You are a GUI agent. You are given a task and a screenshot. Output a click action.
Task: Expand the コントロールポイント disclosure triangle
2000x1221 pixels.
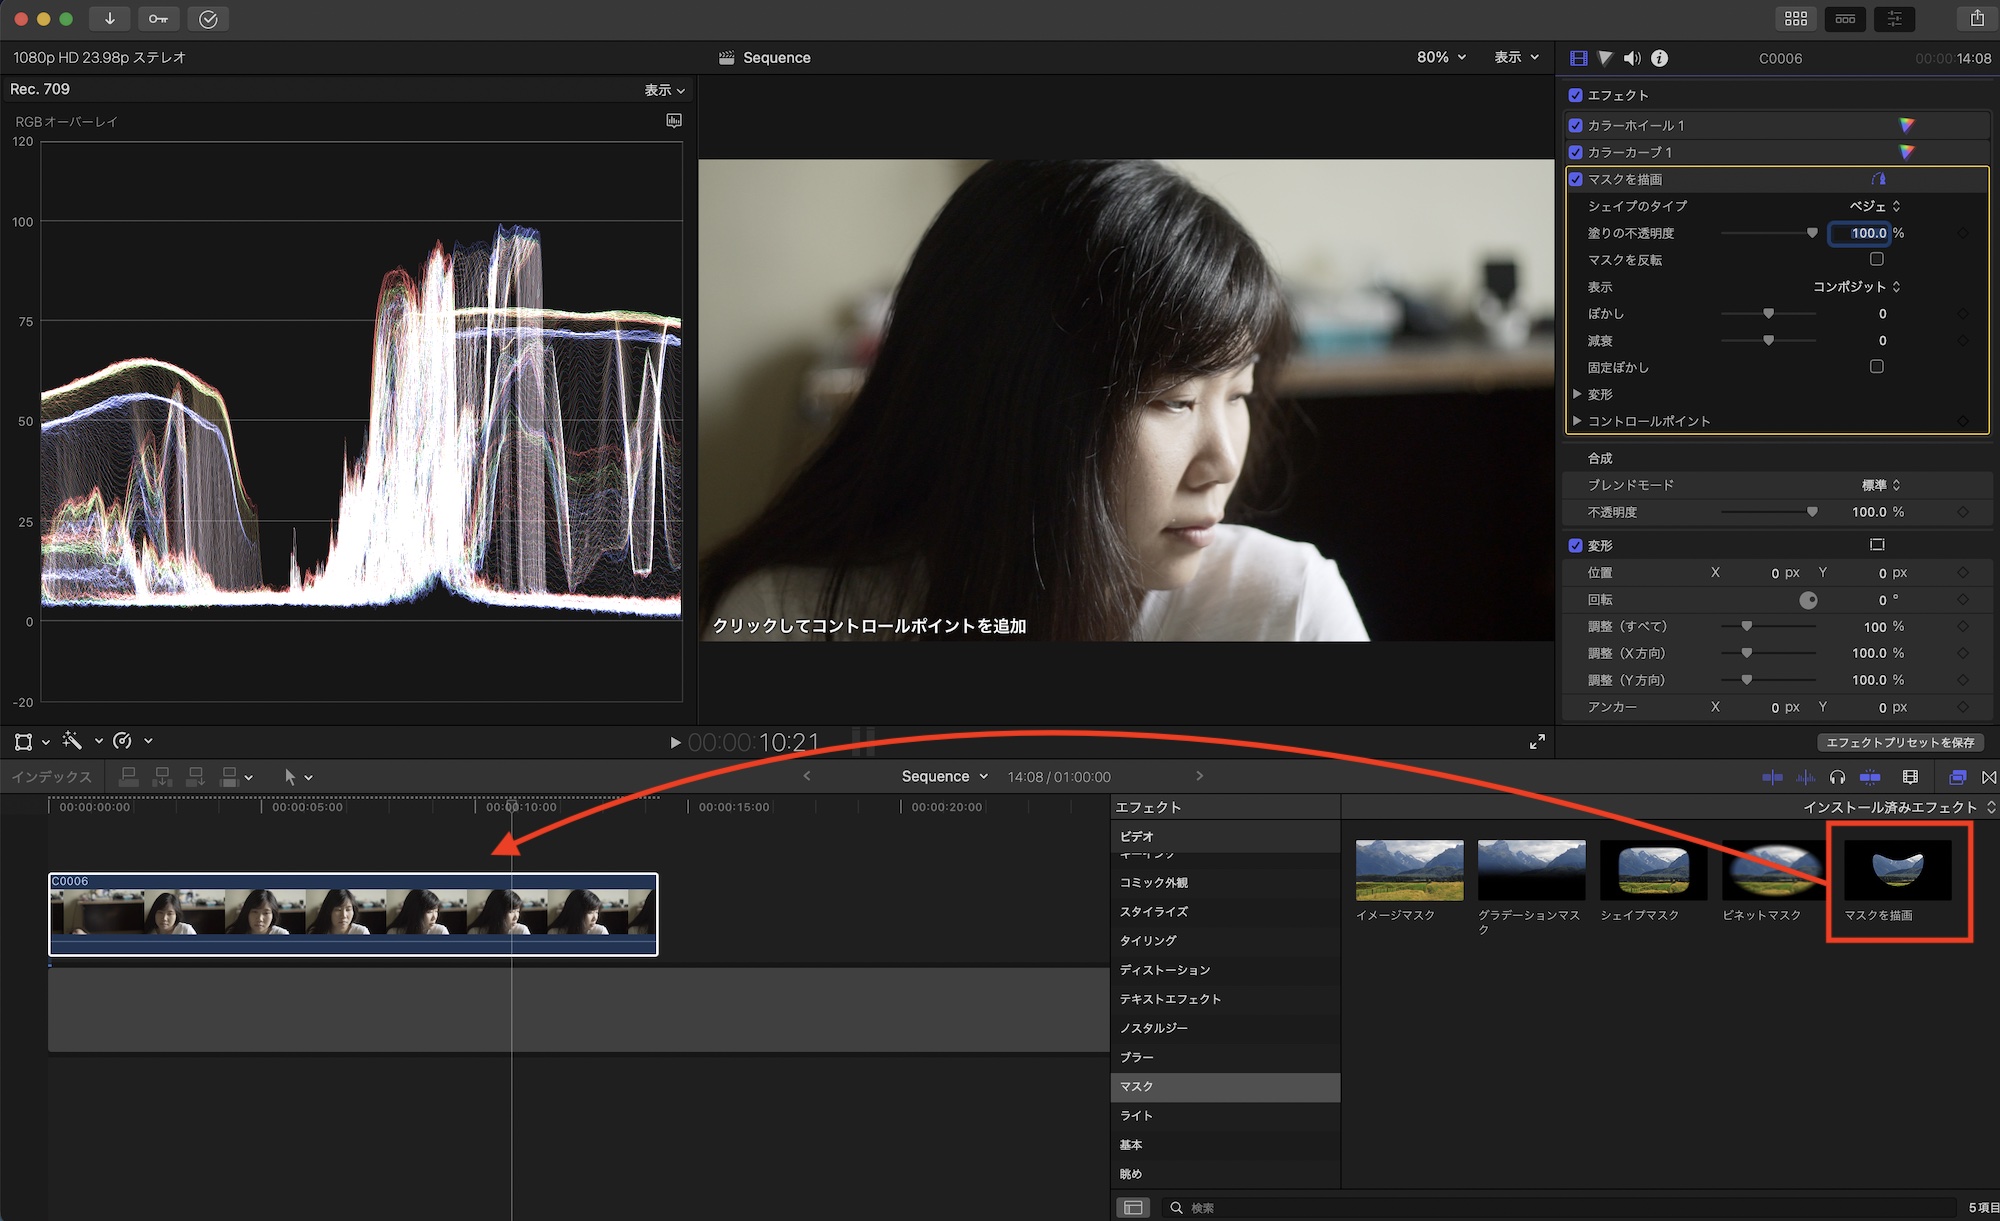[1577, 421]
